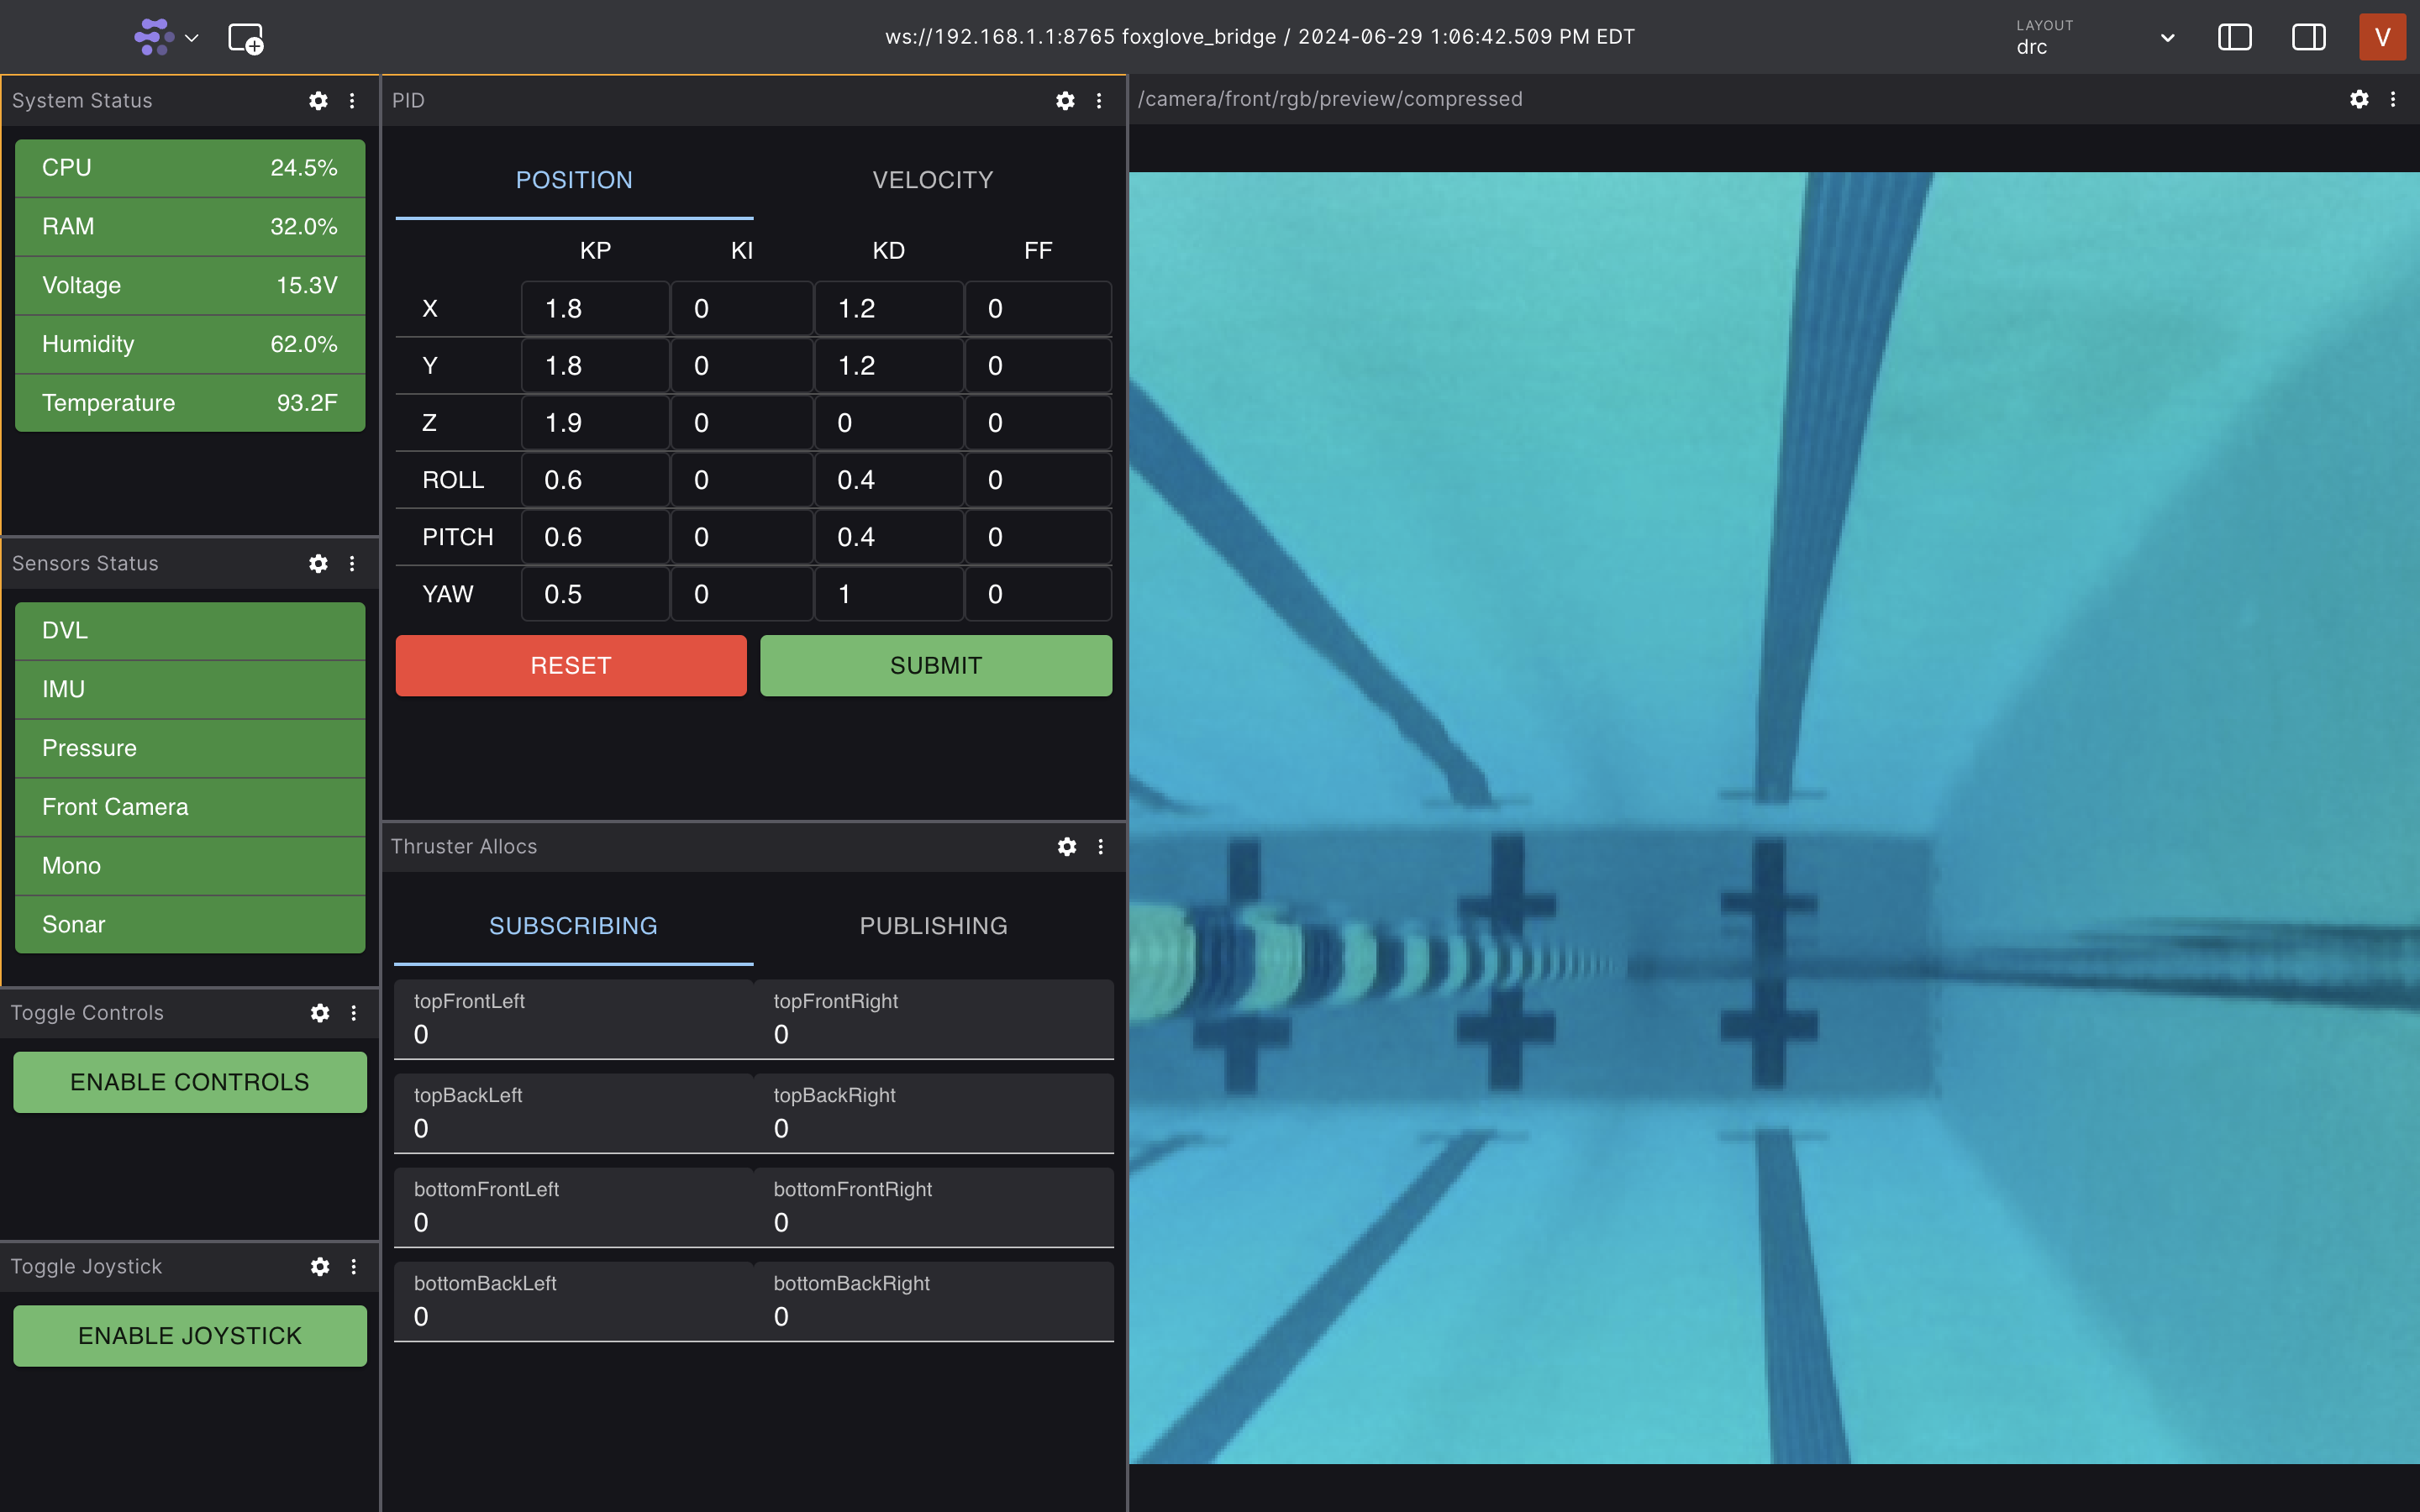
Task: Toggle the right sidebar icon
Action: [2308, 38]
